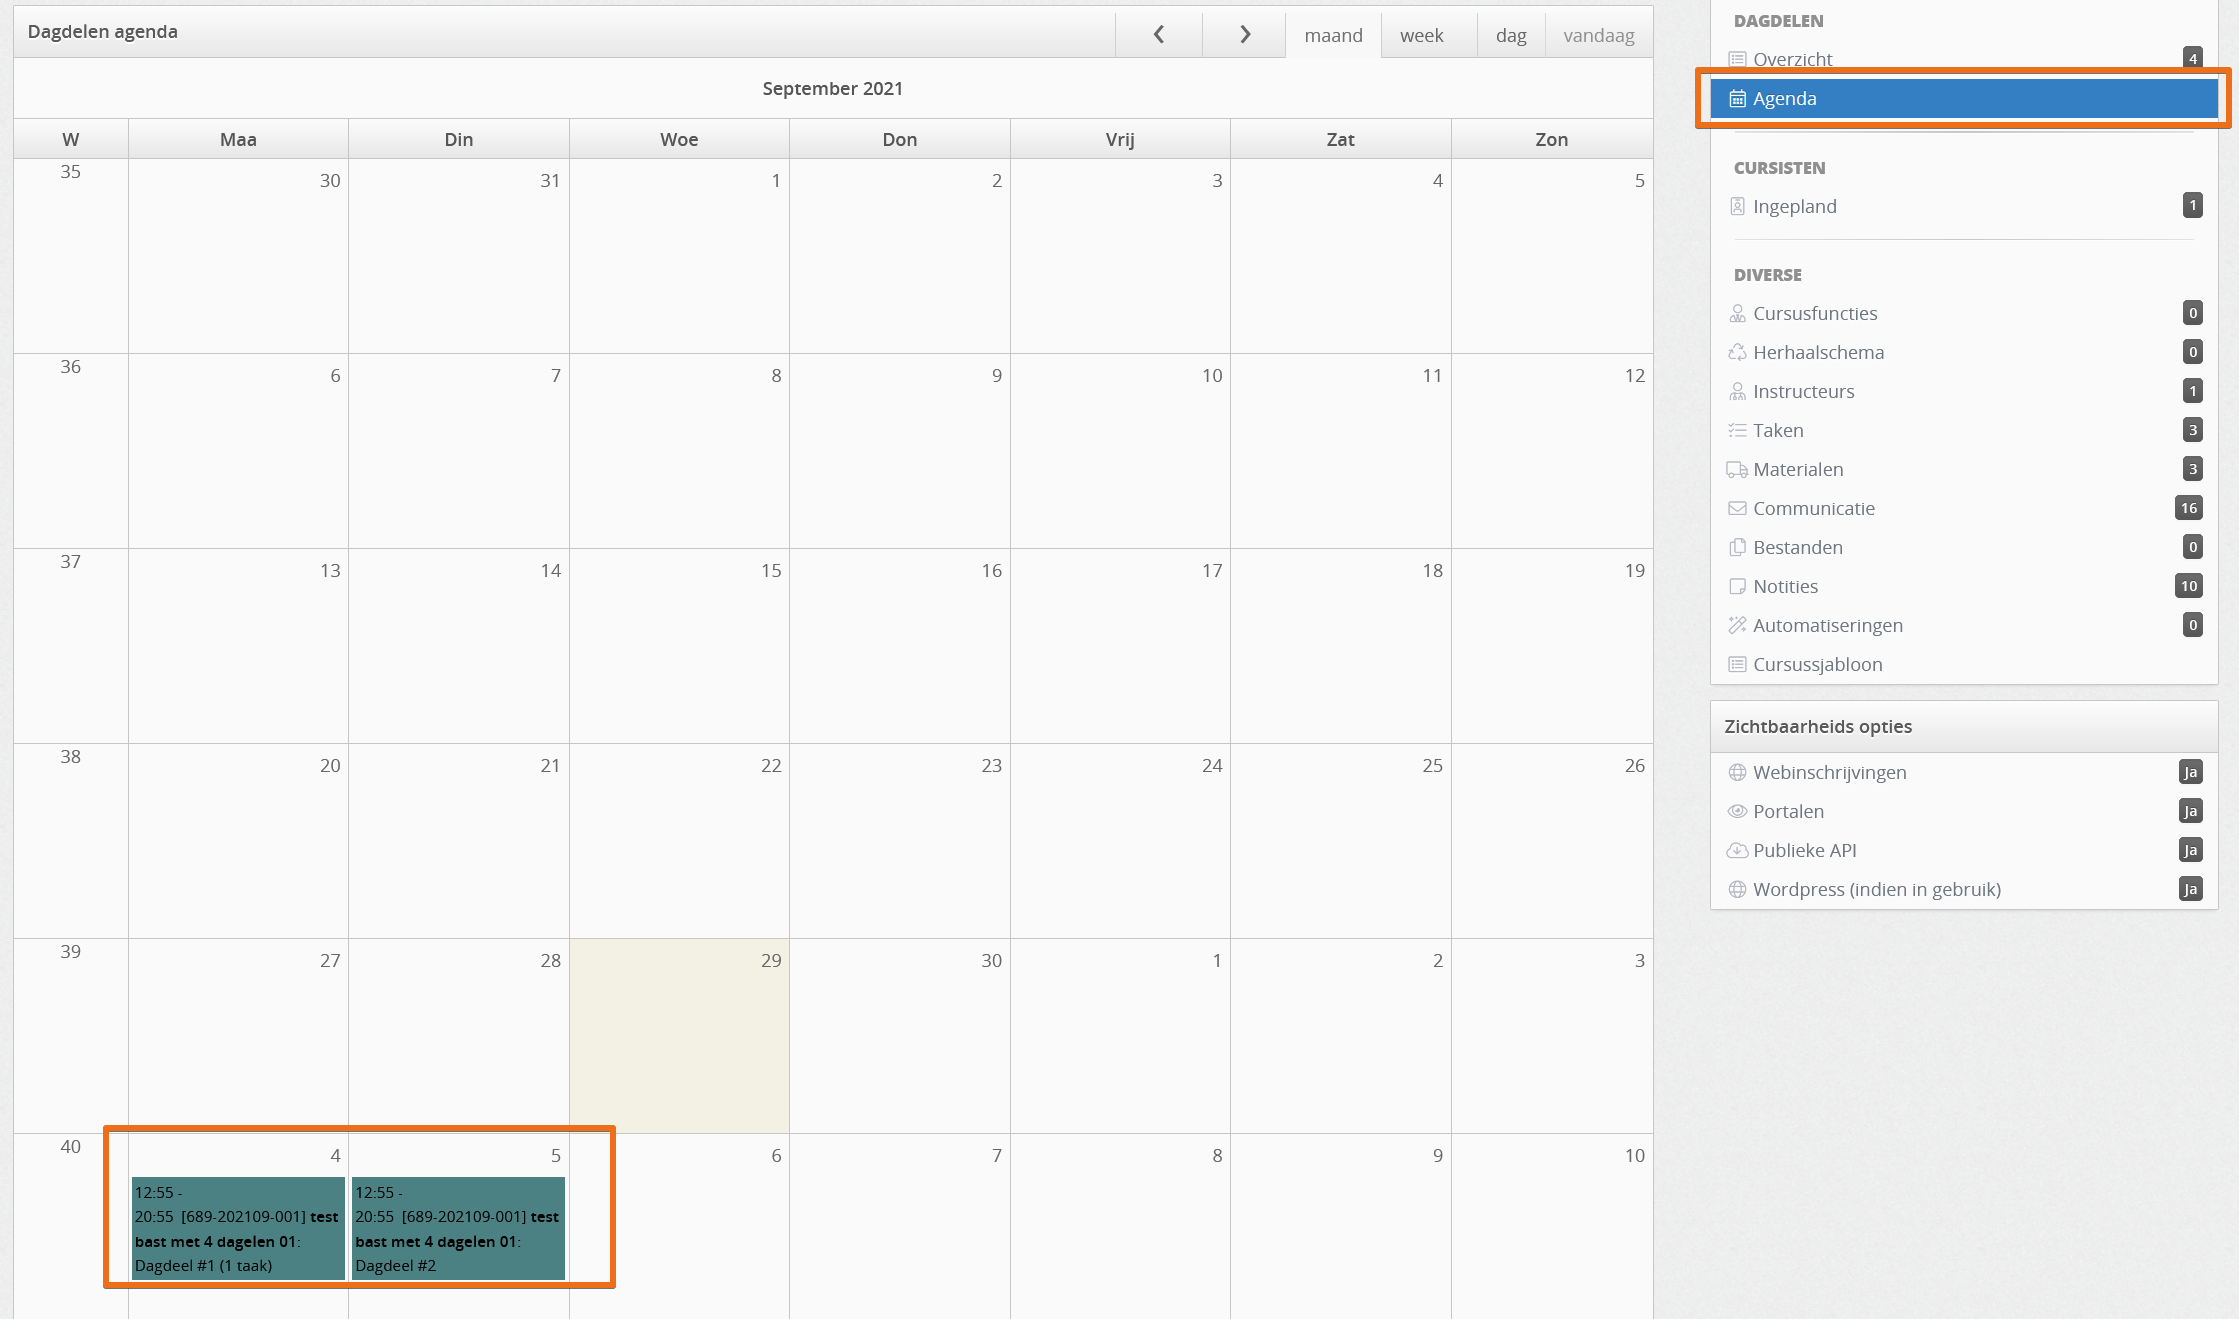Select the maand view tab
Image resolution: width=2239 pixels, height=1319 pixels.
coord(1333,36)
